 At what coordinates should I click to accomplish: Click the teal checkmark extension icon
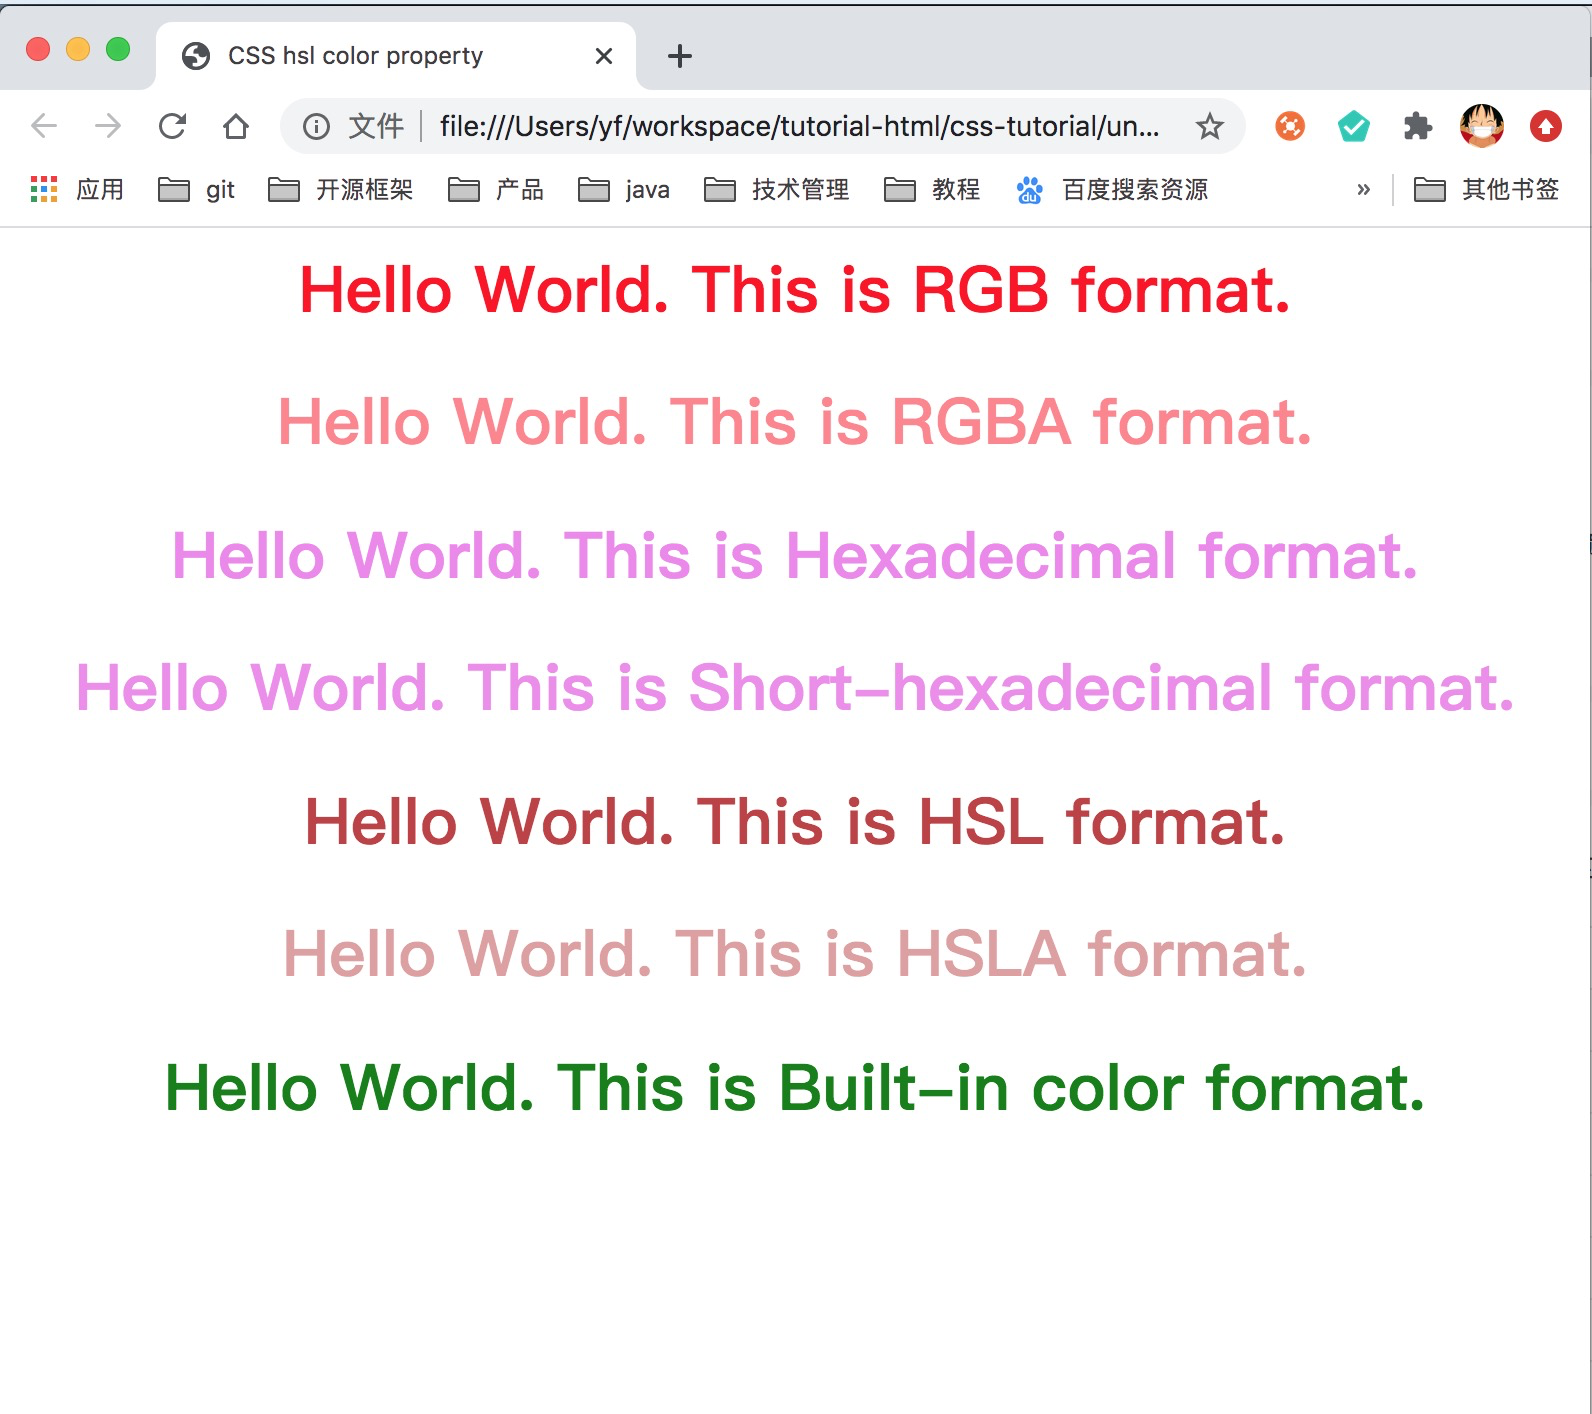1353,126
